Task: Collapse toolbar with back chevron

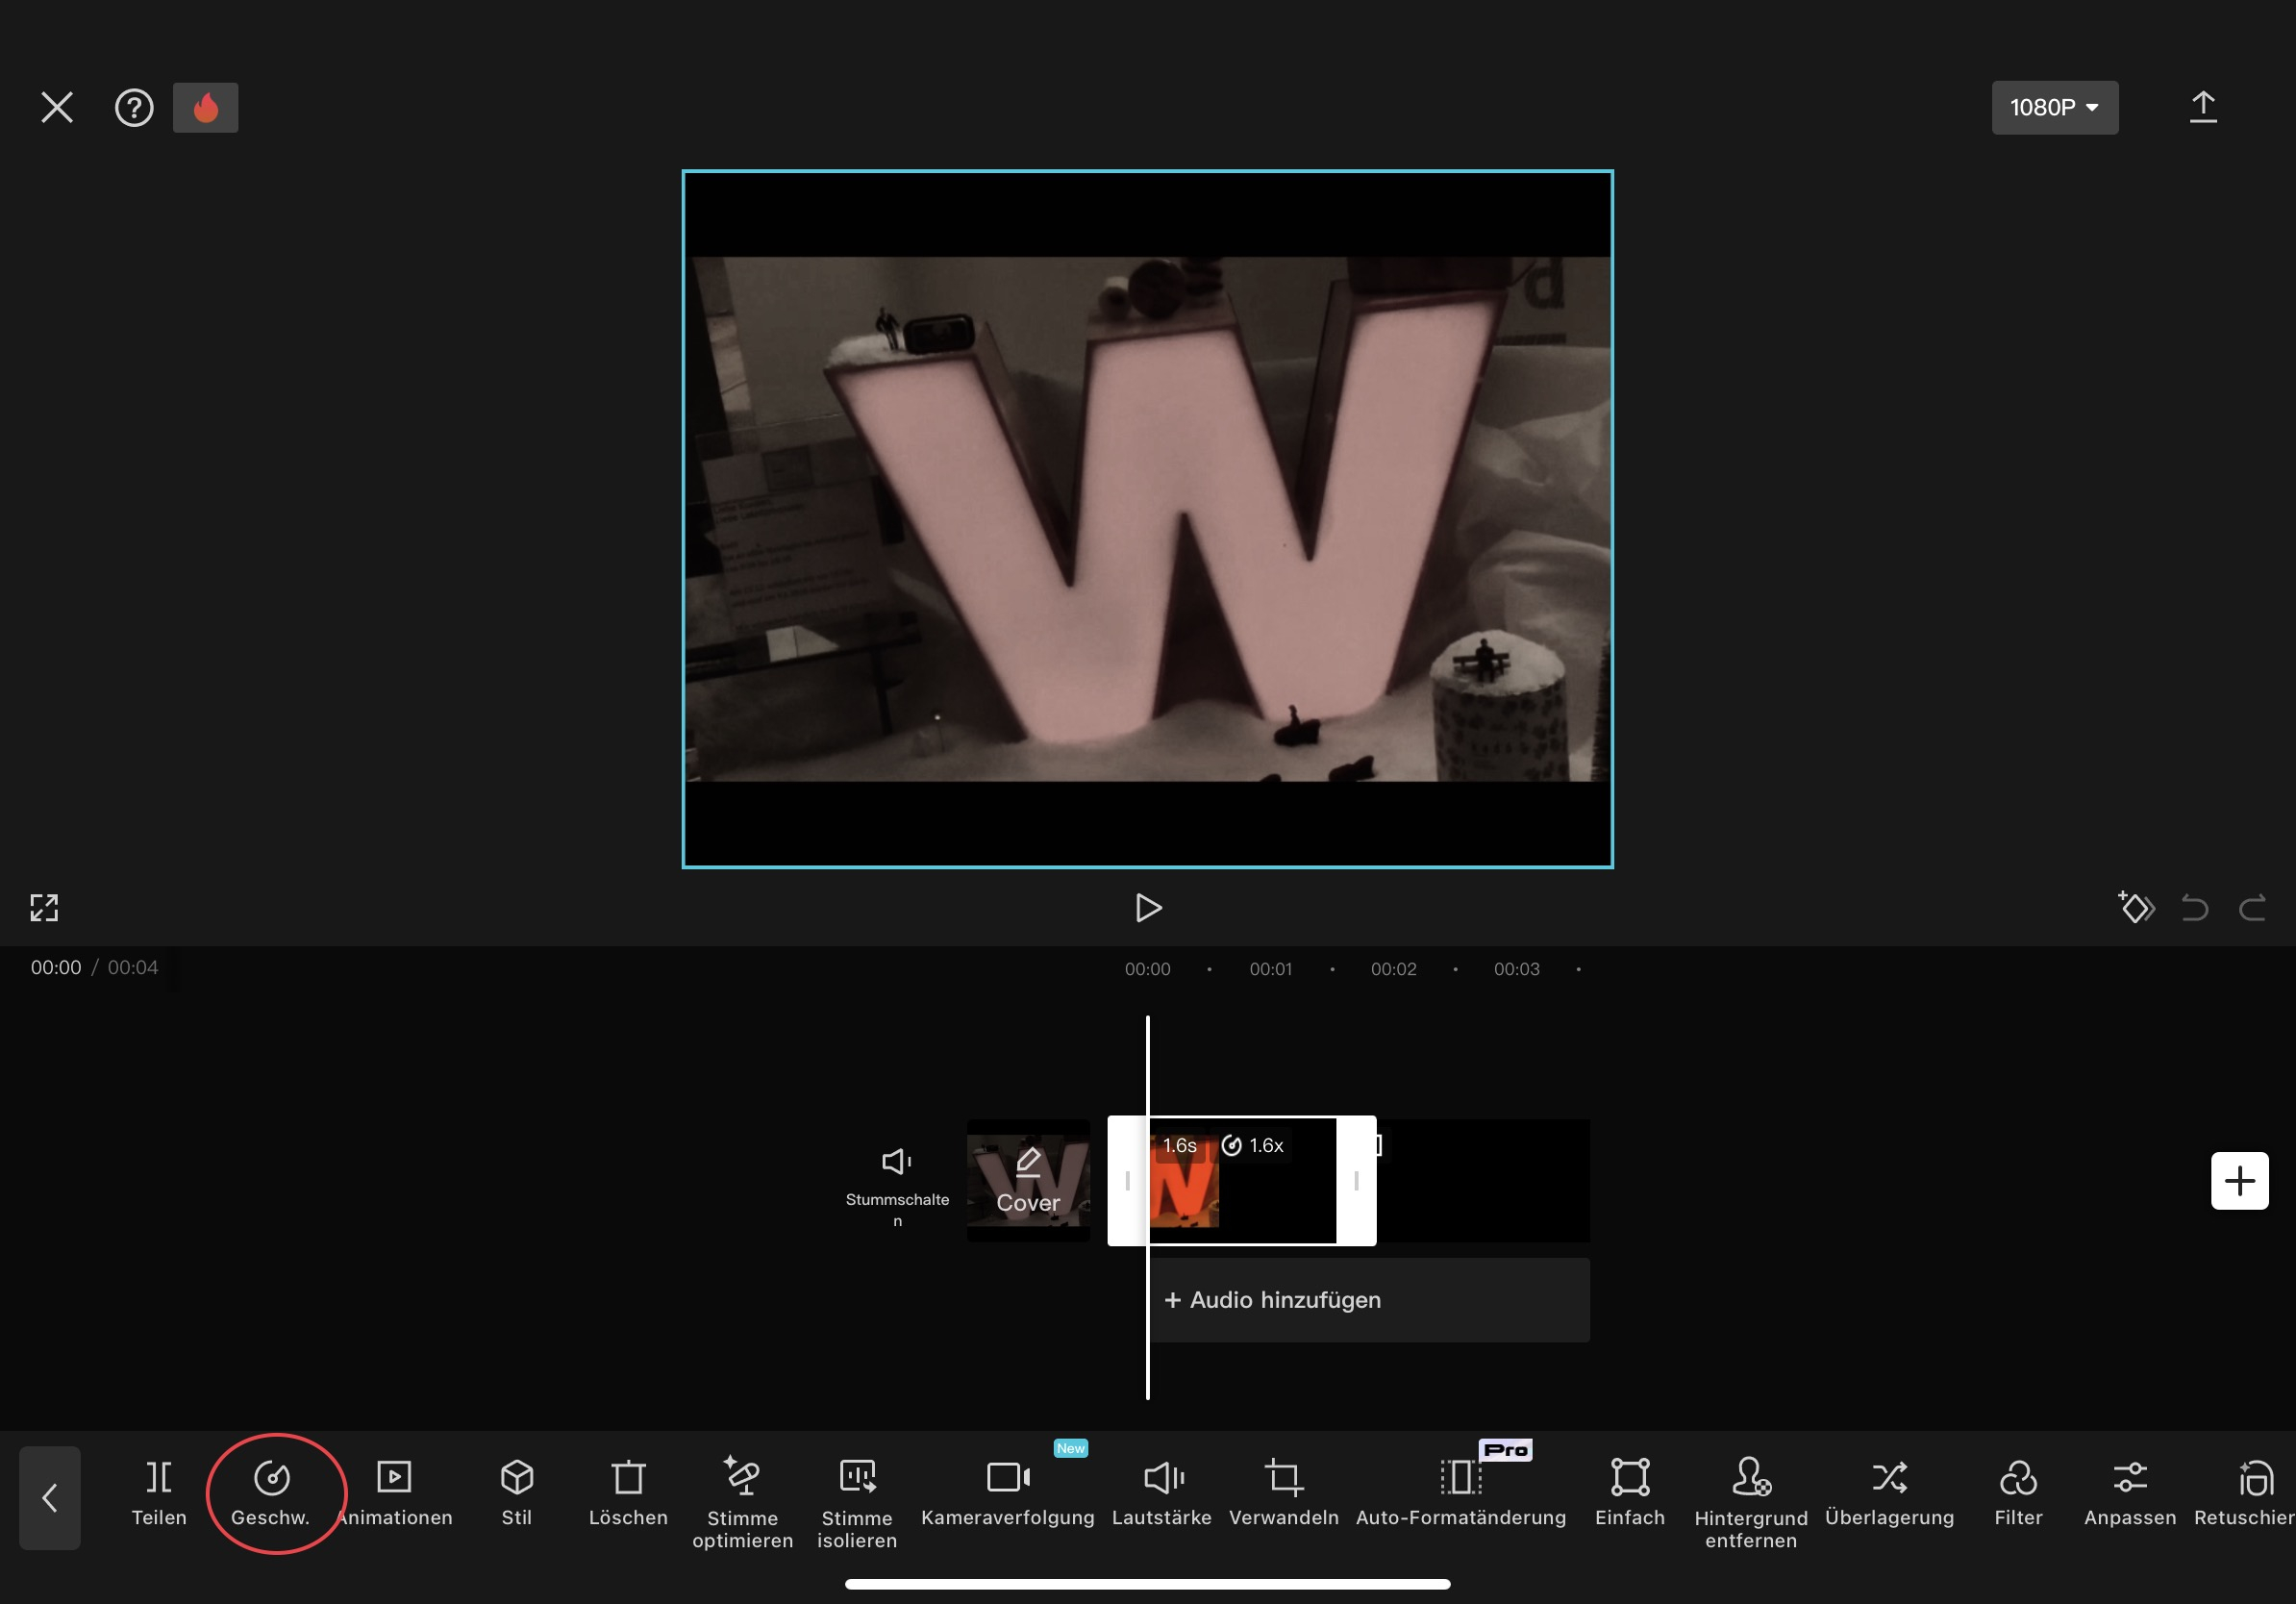Action: point(50,1497)
